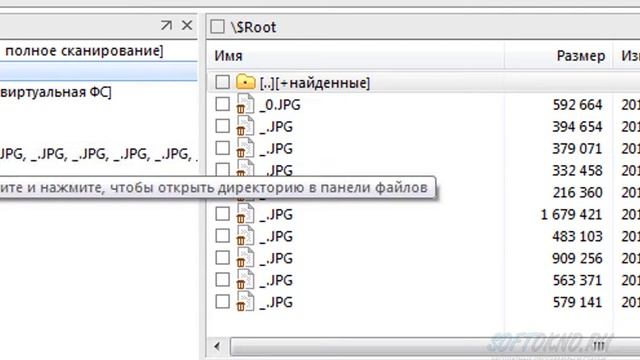Click the size value 216 360
This screenshot has height=360, width=640.
coord(578,193)
